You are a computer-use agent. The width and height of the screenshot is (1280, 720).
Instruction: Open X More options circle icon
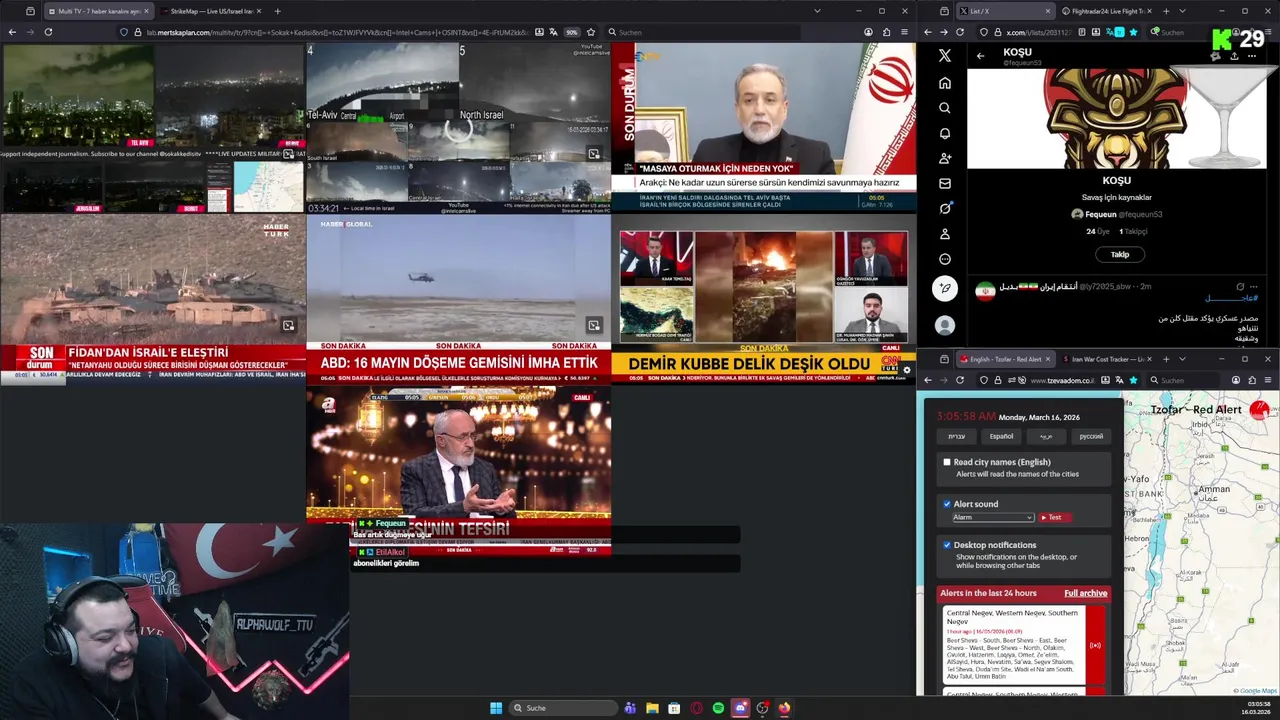(945, 259)
